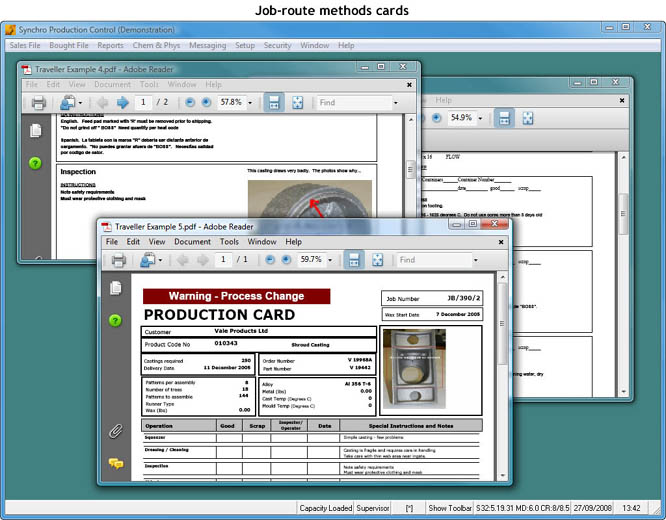
Task: Click shroud casting photo on Production Card
Action: click(x=414, y=369)
